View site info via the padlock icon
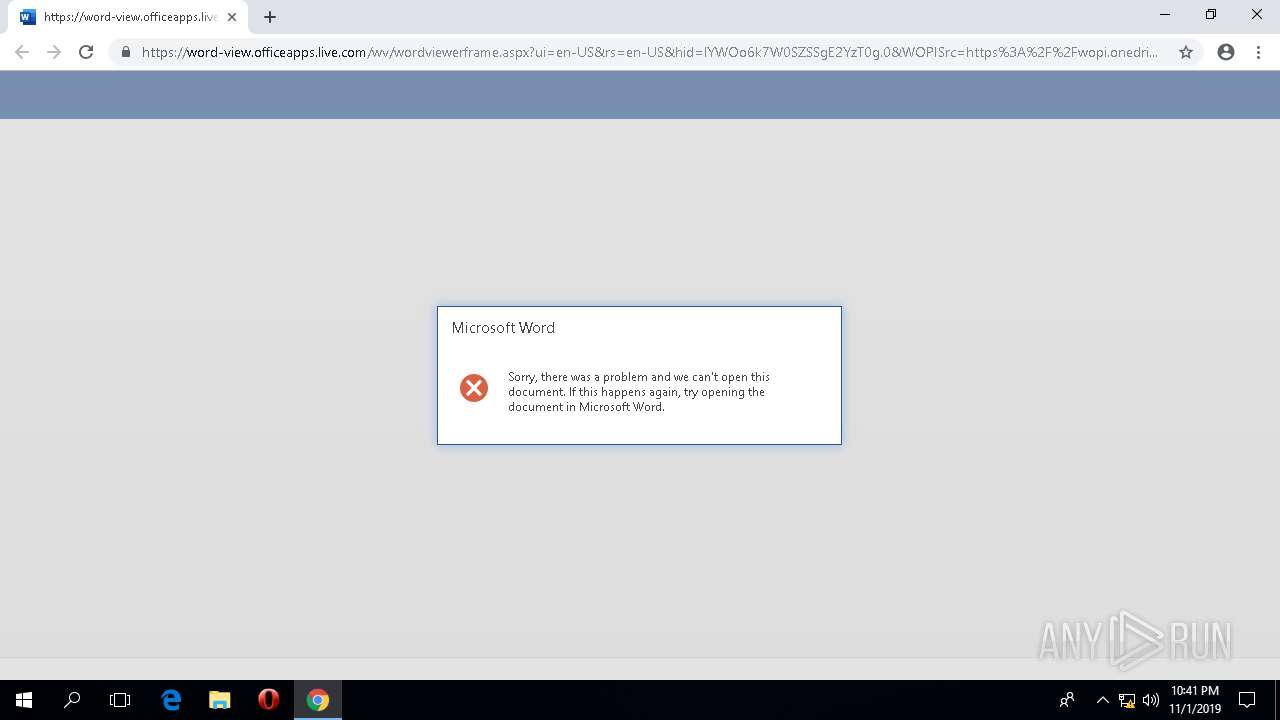 click(126, 52)
